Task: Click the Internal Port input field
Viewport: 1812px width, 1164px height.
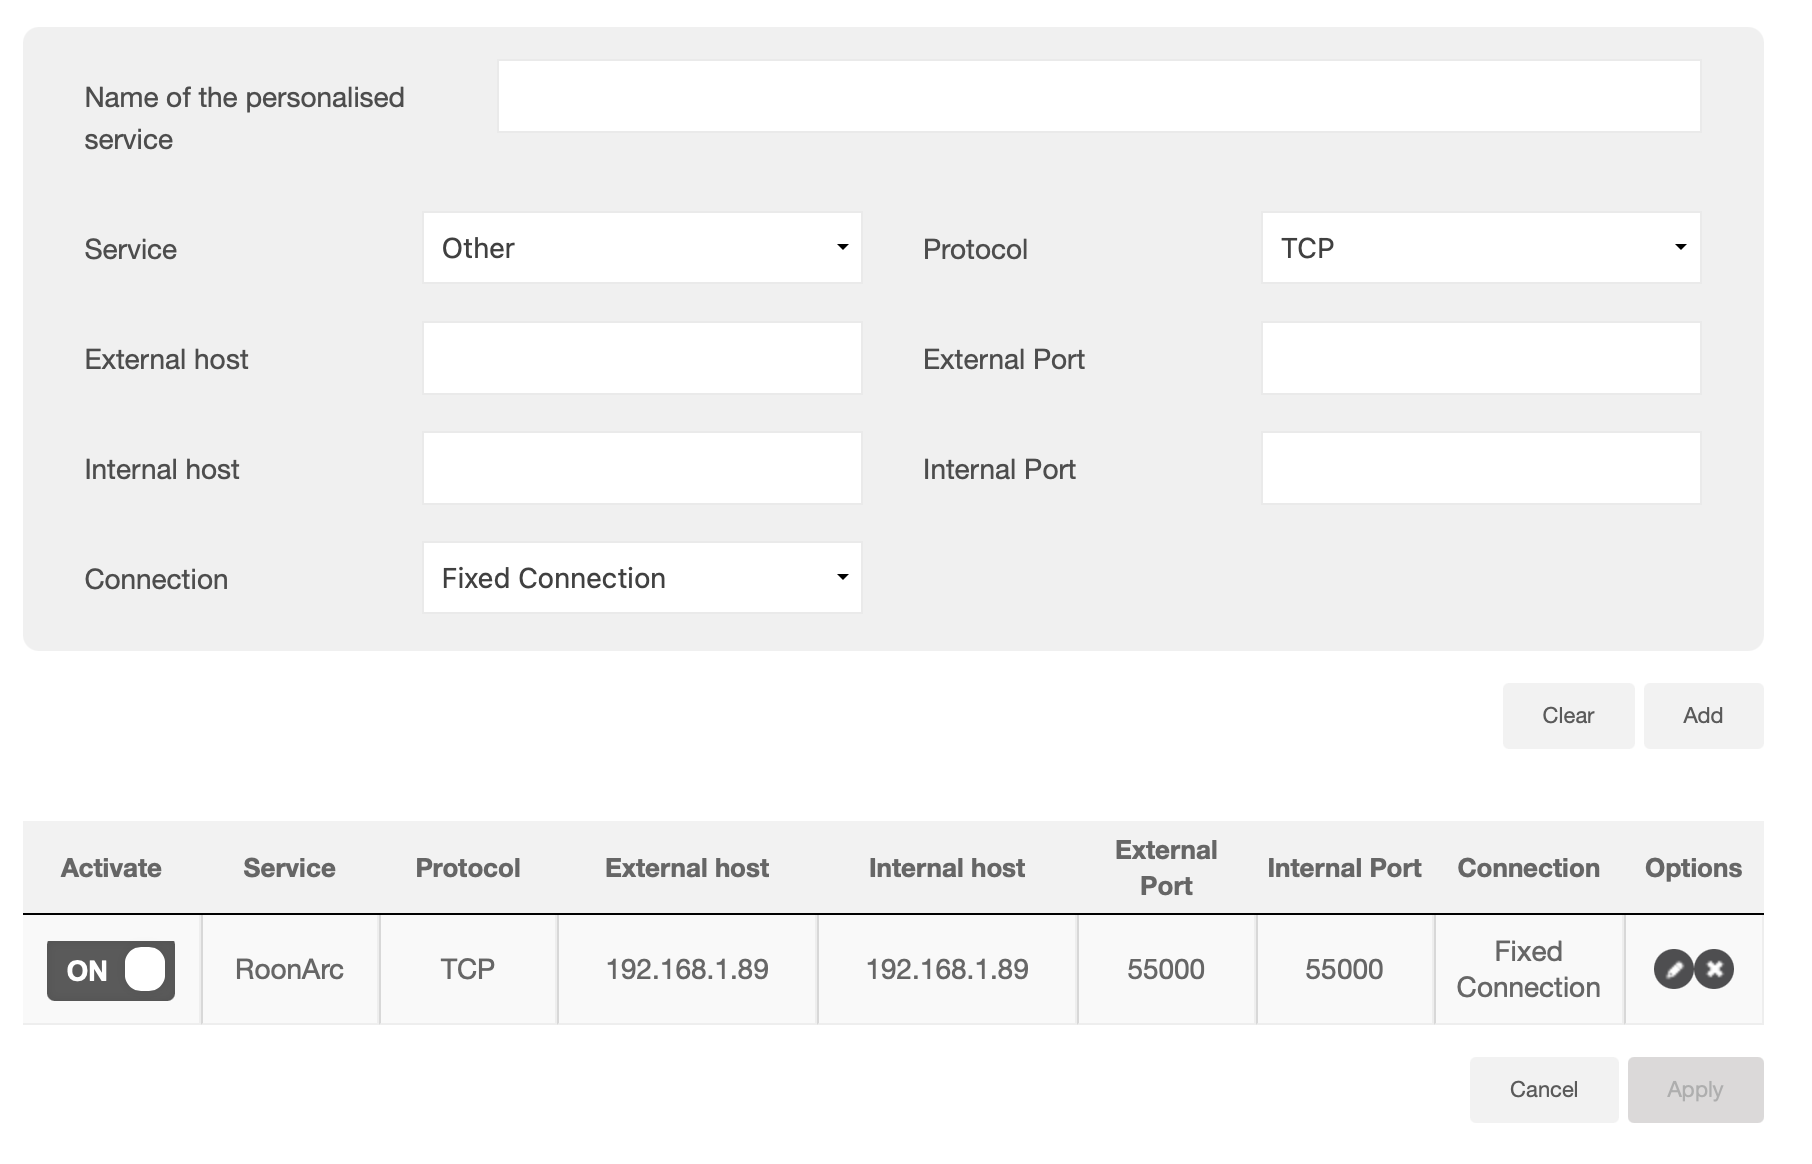Action: click(1480, 467)
